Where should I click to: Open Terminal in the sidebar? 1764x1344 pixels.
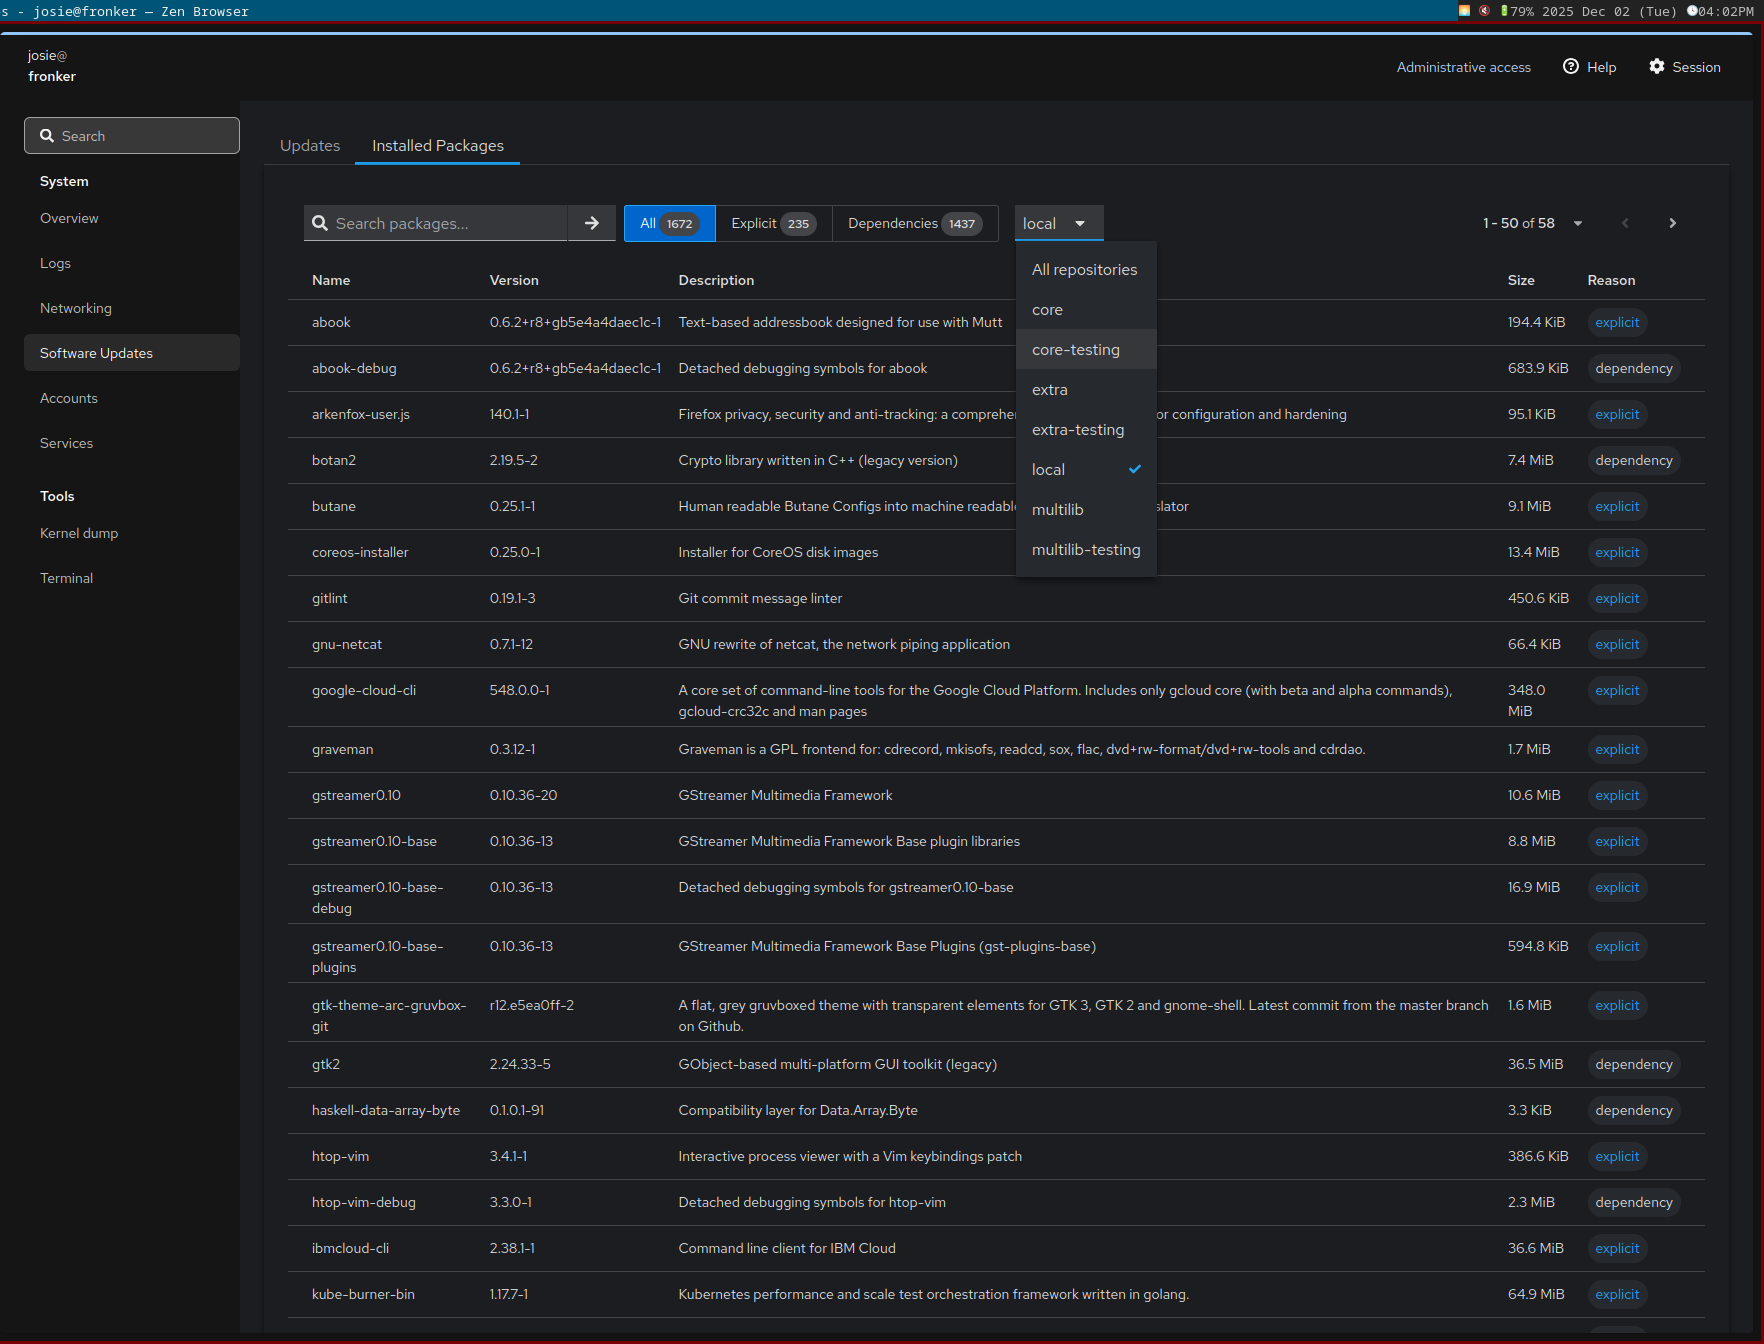pyautogui.click(x=67, y=578)
